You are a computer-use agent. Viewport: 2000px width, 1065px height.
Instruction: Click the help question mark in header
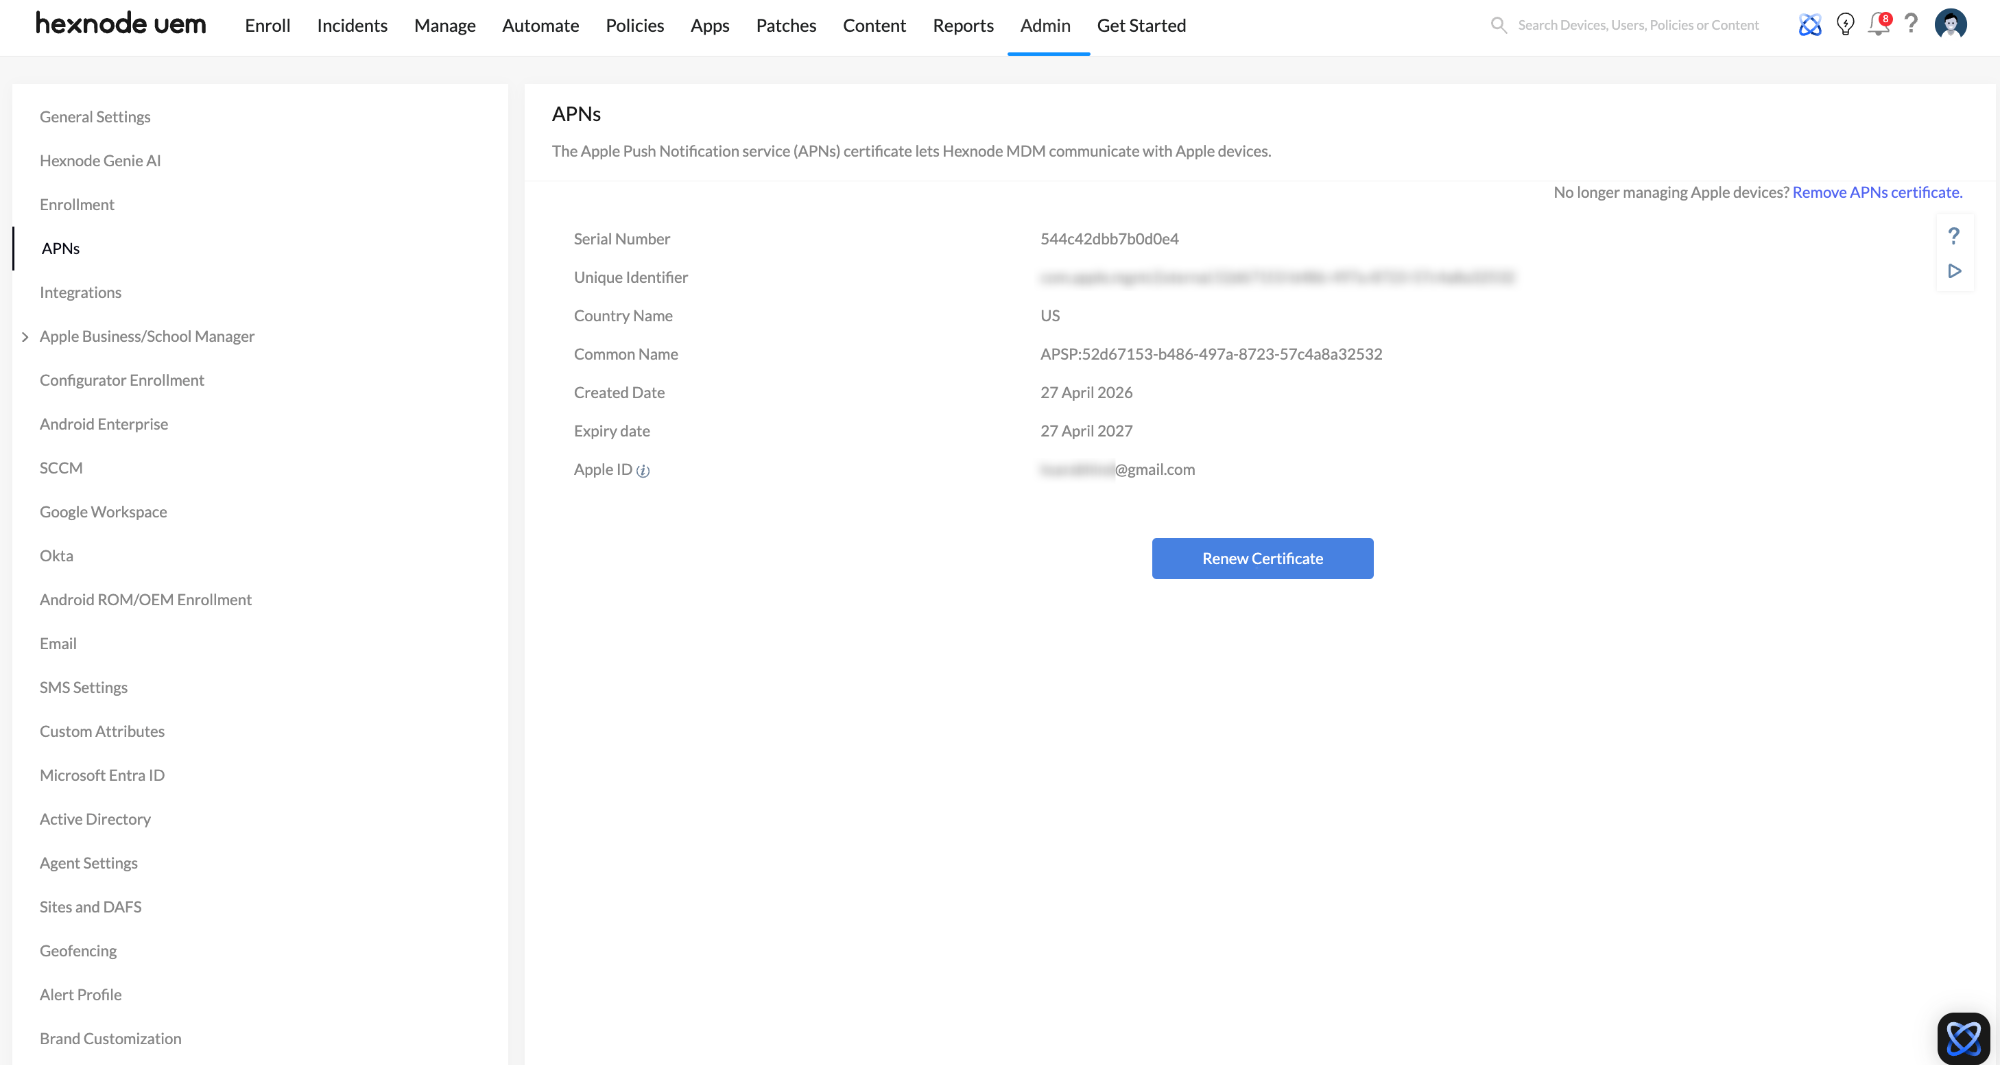1911,24
